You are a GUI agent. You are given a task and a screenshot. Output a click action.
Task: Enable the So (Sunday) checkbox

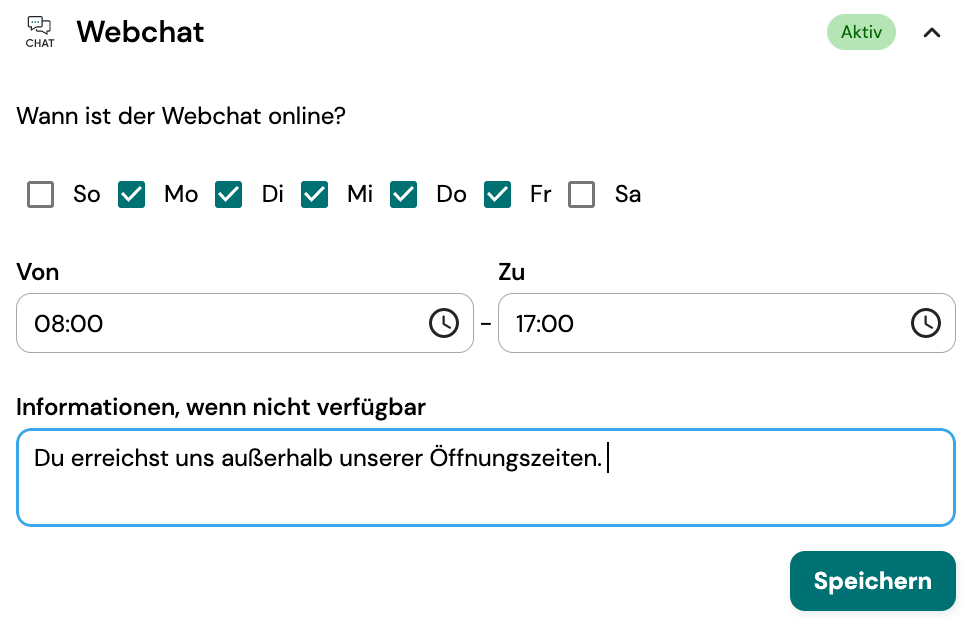41,194
